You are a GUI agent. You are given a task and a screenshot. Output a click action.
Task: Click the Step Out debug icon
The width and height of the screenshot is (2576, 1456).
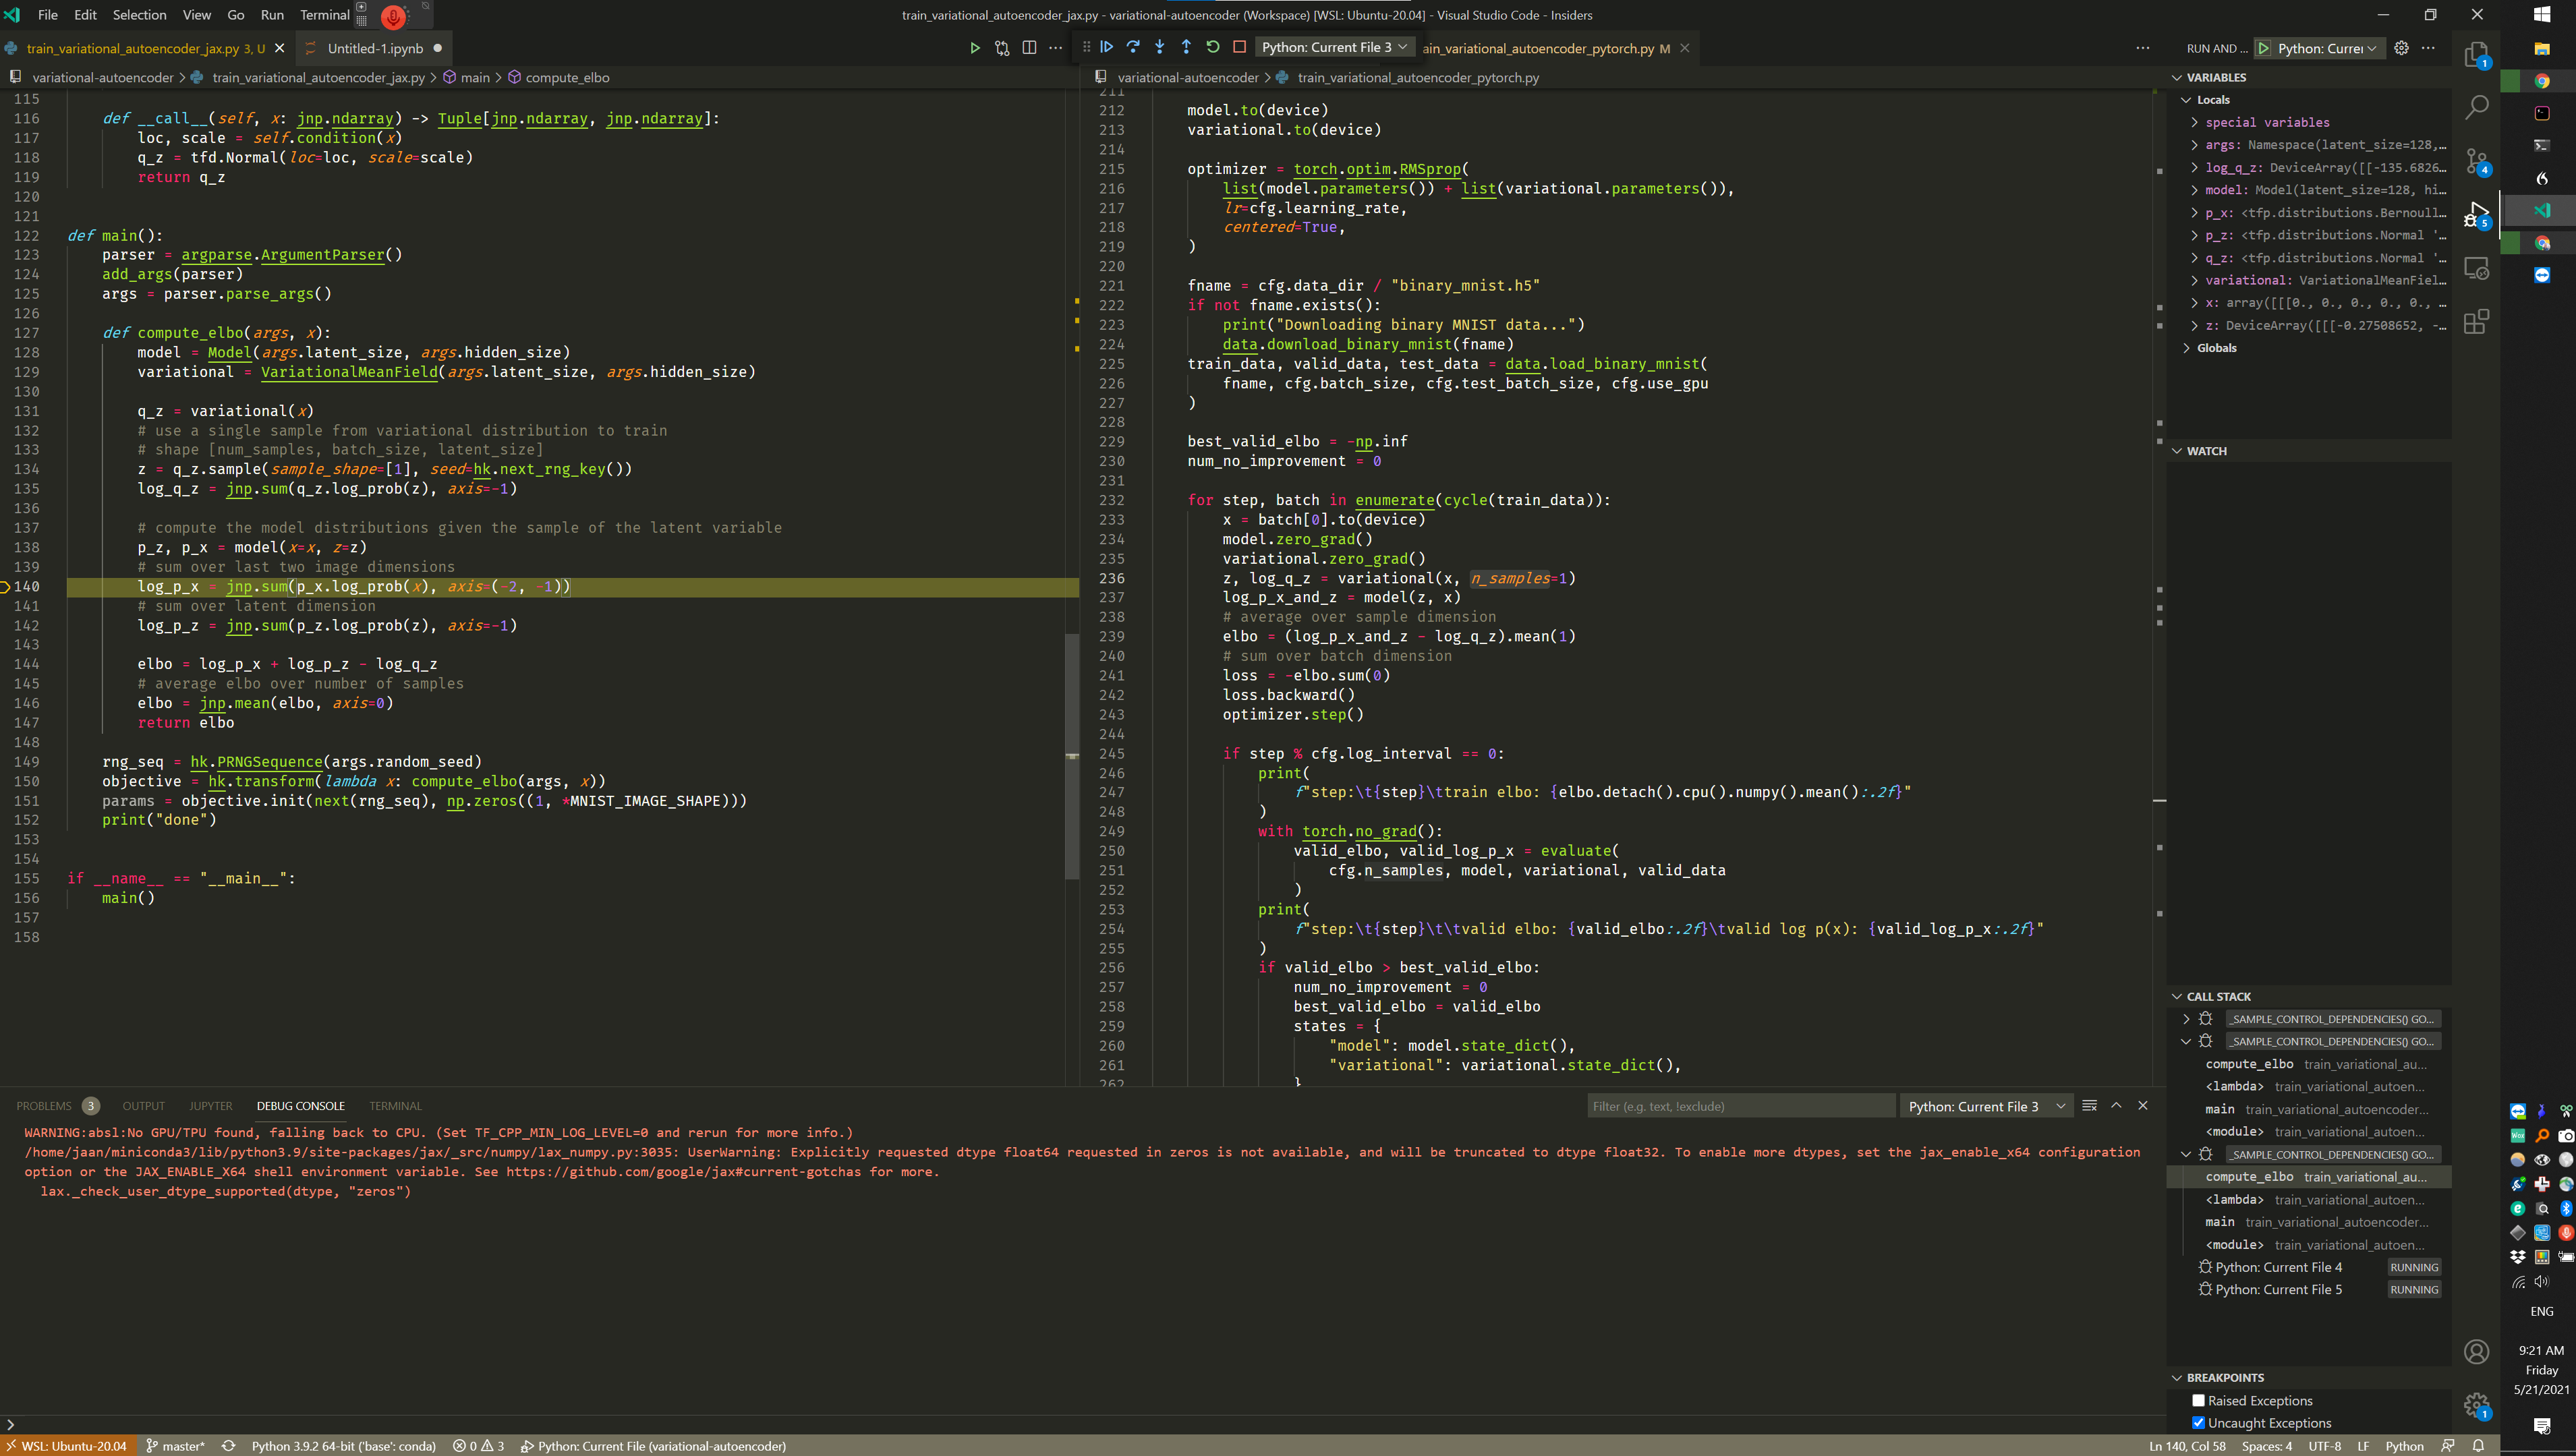(x=1186, y=47)
